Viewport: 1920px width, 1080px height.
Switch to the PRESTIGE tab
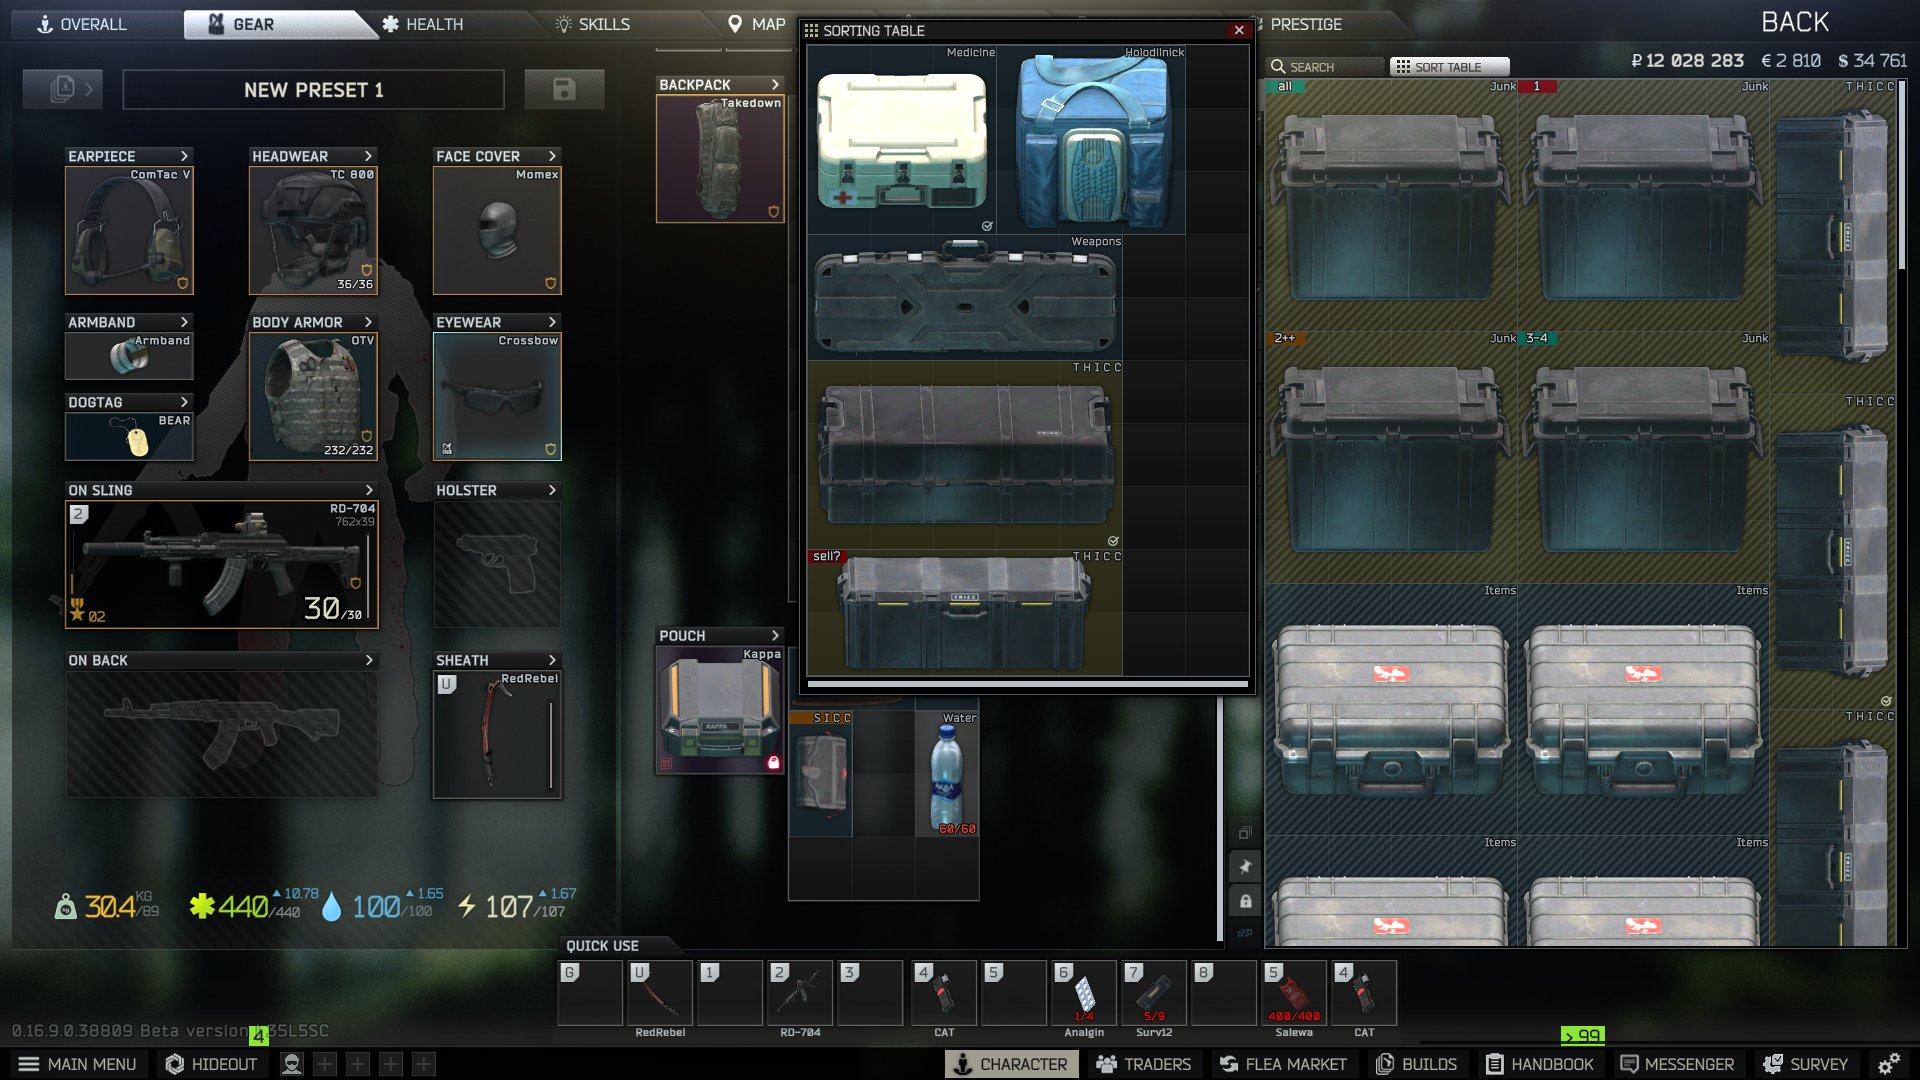coord(1306,24)
